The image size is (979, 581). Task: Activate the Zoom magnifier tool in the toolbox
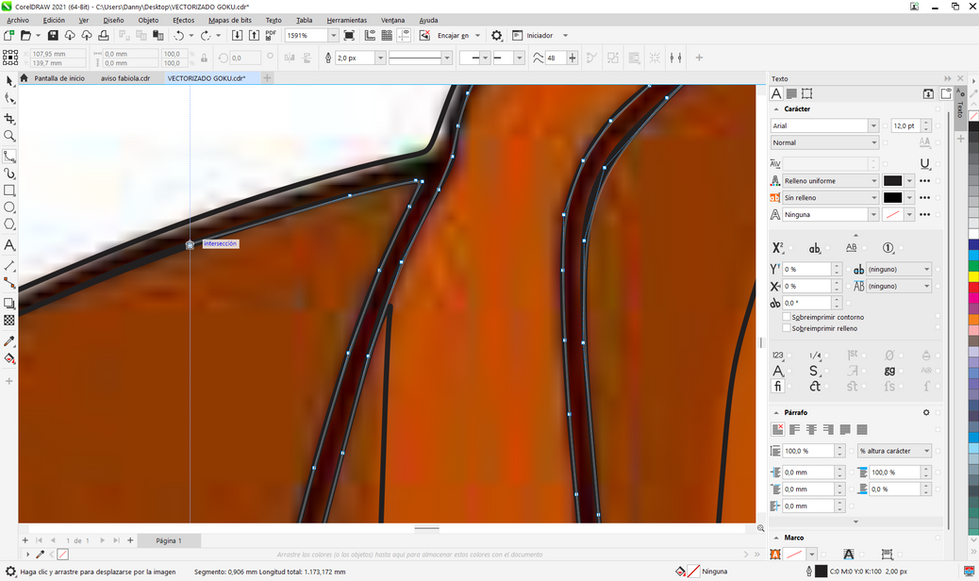click(9, 136)
